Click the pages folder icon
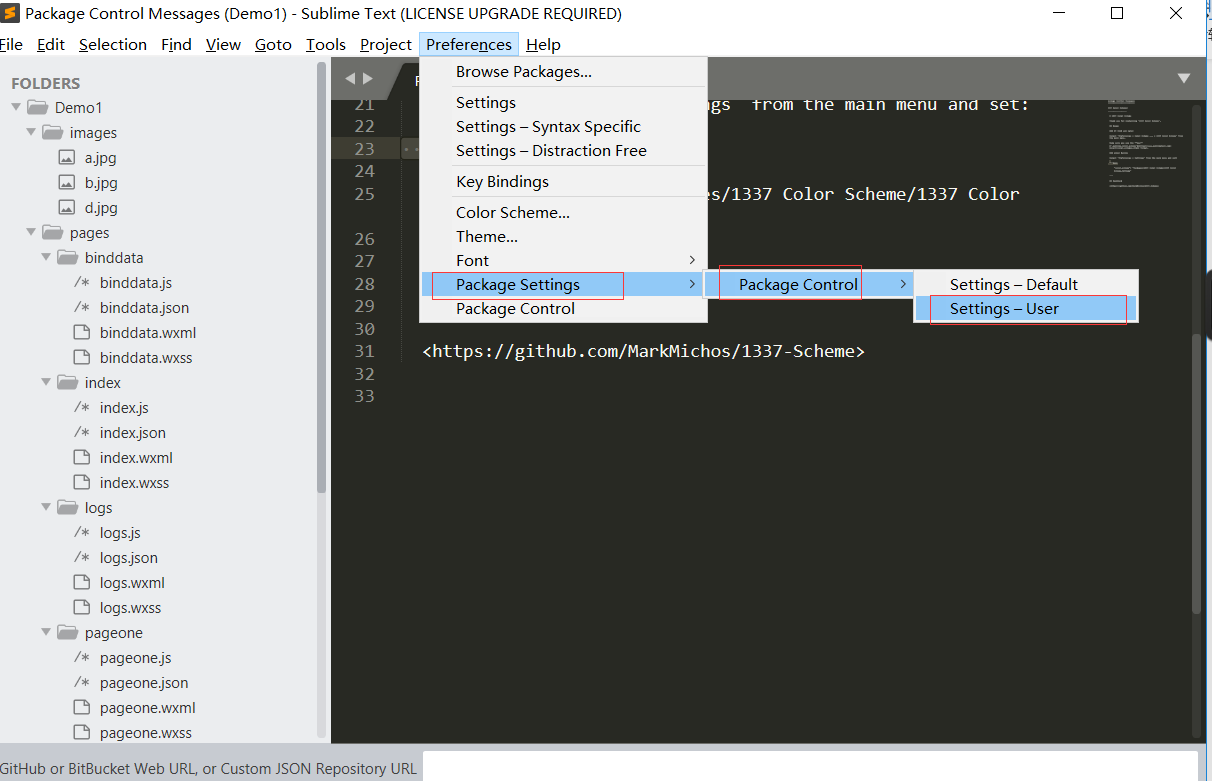This screenshot has height=781, width=1212. (x=52, y=232)
